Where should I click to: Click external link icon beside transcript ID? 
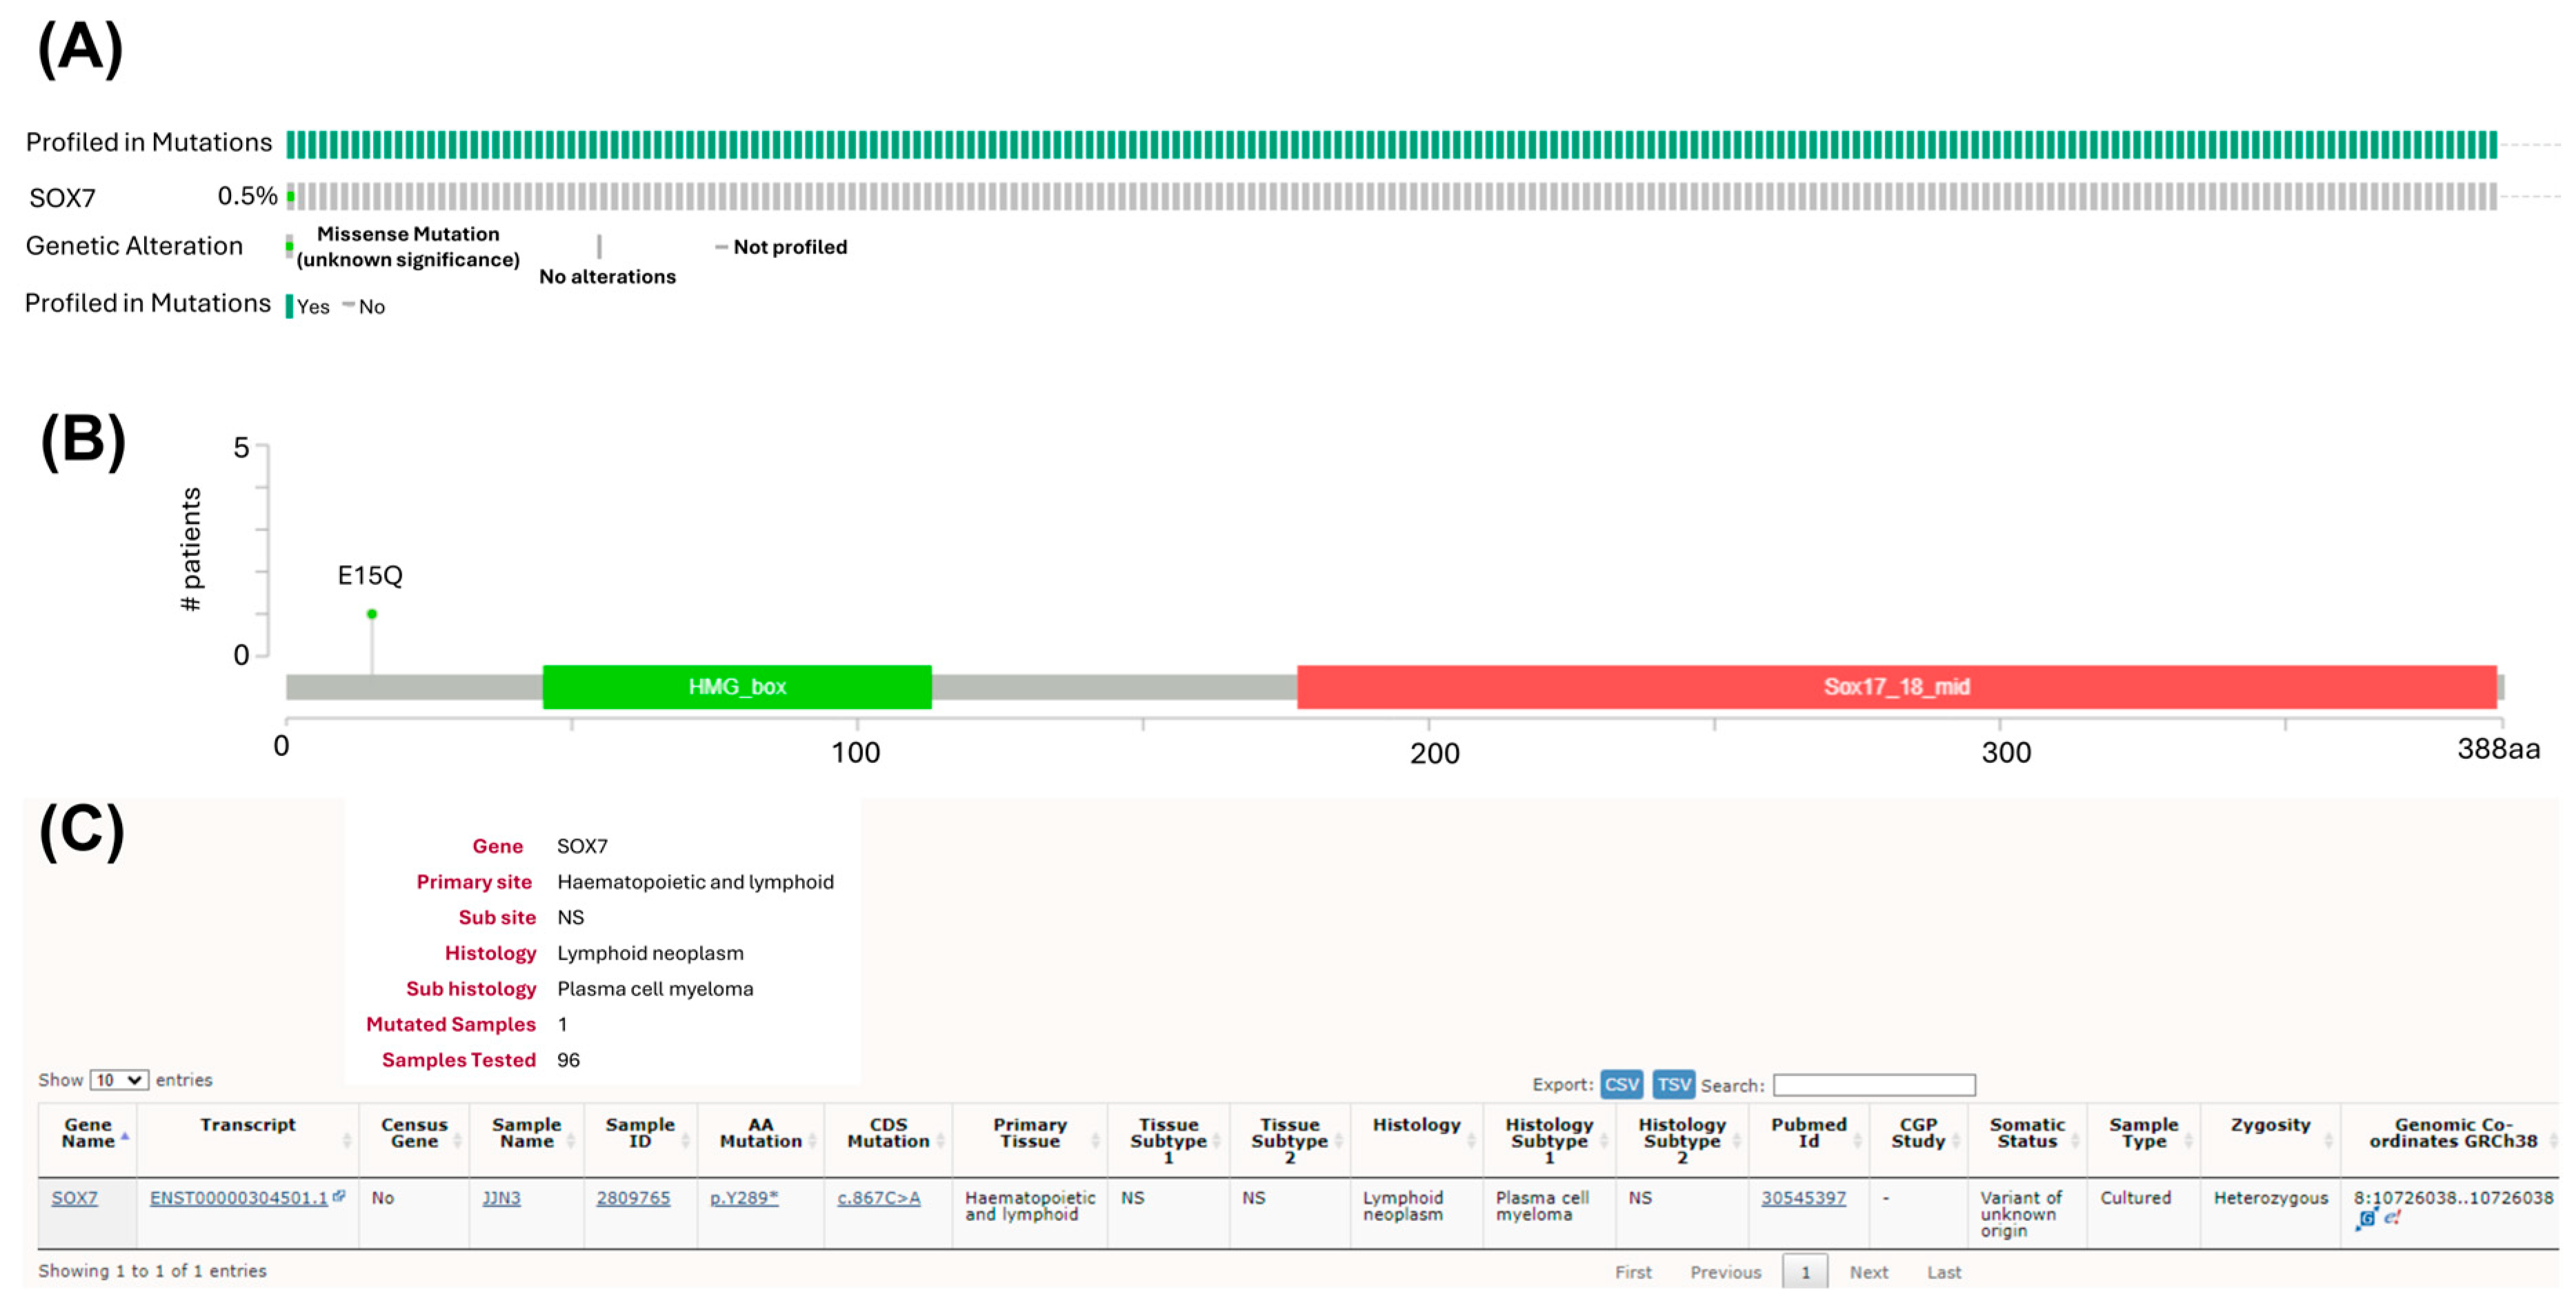click(340, 1195)
